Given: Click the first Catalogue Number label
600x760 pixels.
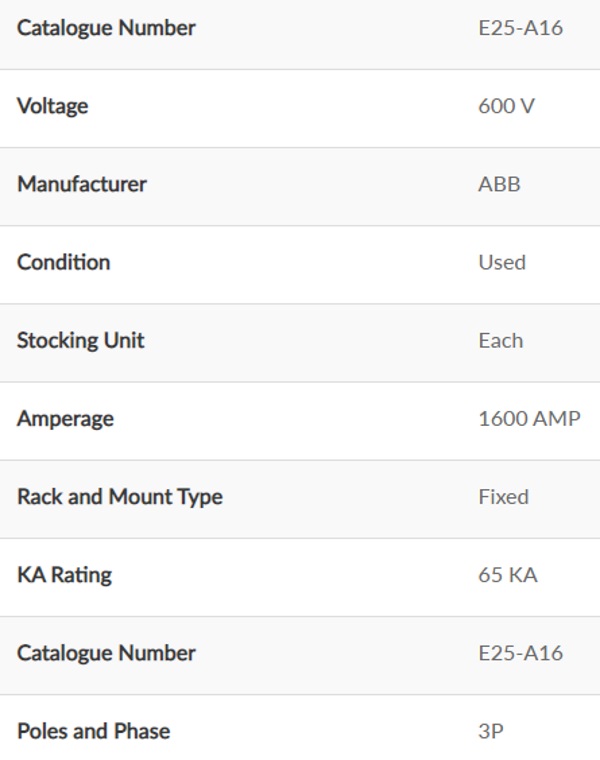Looking at the screenshot, I should [106, 28].
